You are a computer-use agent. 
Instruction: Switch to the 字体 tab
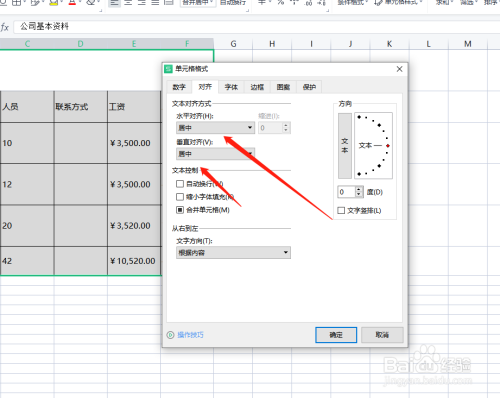click(231, 87)
